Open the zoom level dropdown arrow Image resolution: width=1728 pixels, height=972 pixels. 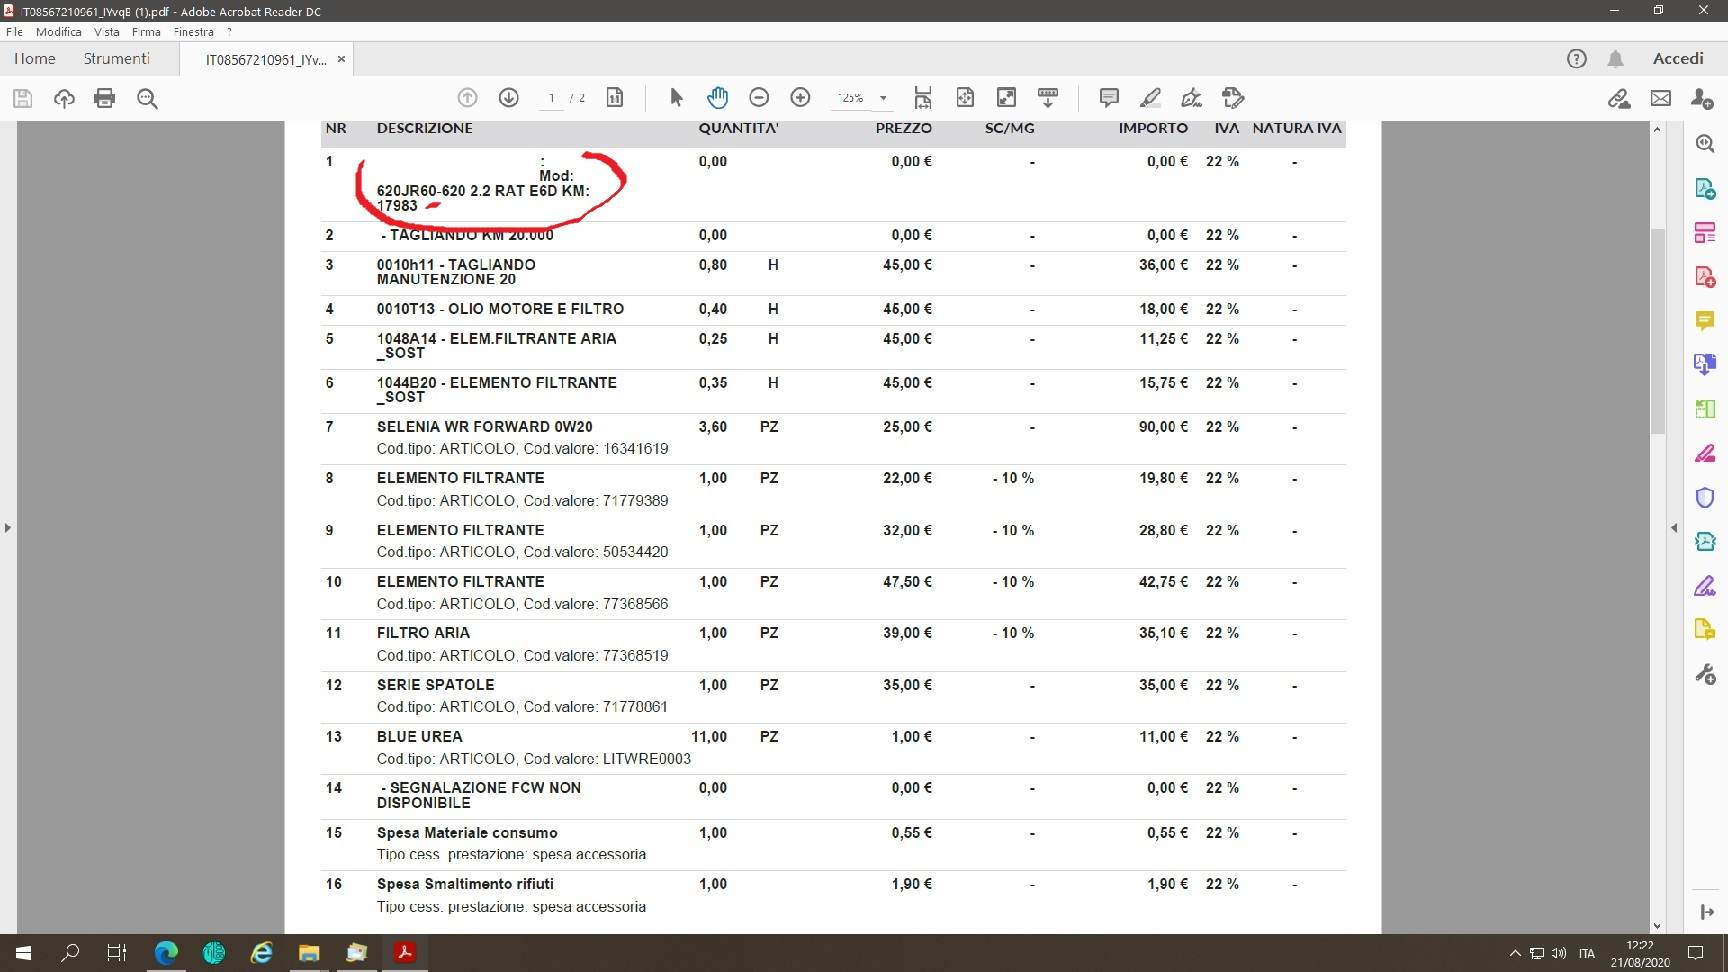pos(883,98)
